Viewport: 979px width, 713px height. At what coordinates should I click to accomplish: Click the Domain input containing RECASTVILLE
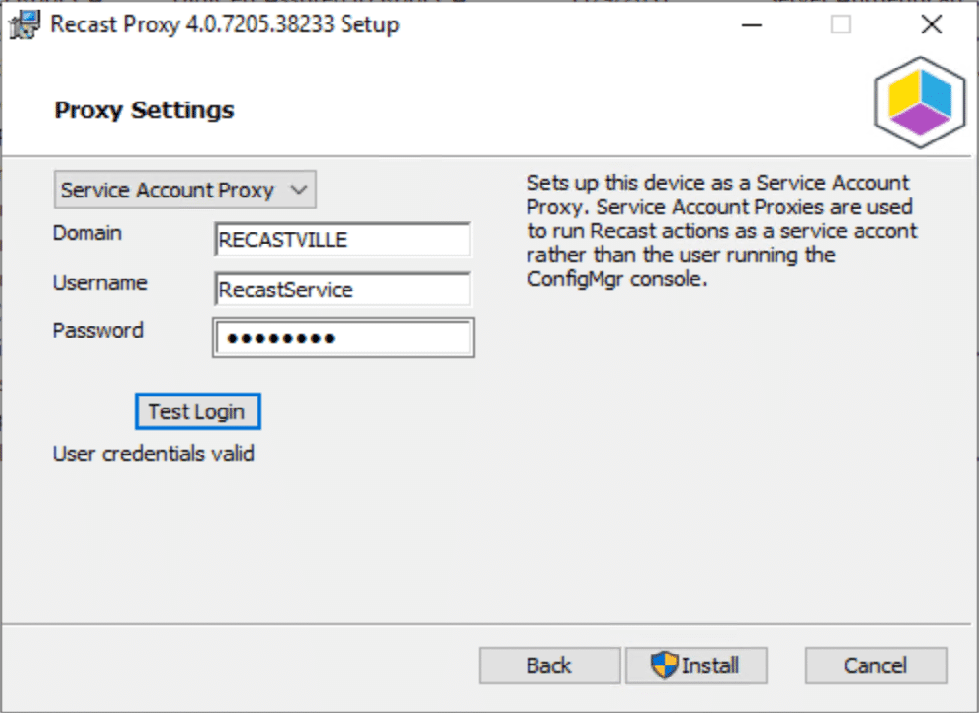[x=342, y=239]
